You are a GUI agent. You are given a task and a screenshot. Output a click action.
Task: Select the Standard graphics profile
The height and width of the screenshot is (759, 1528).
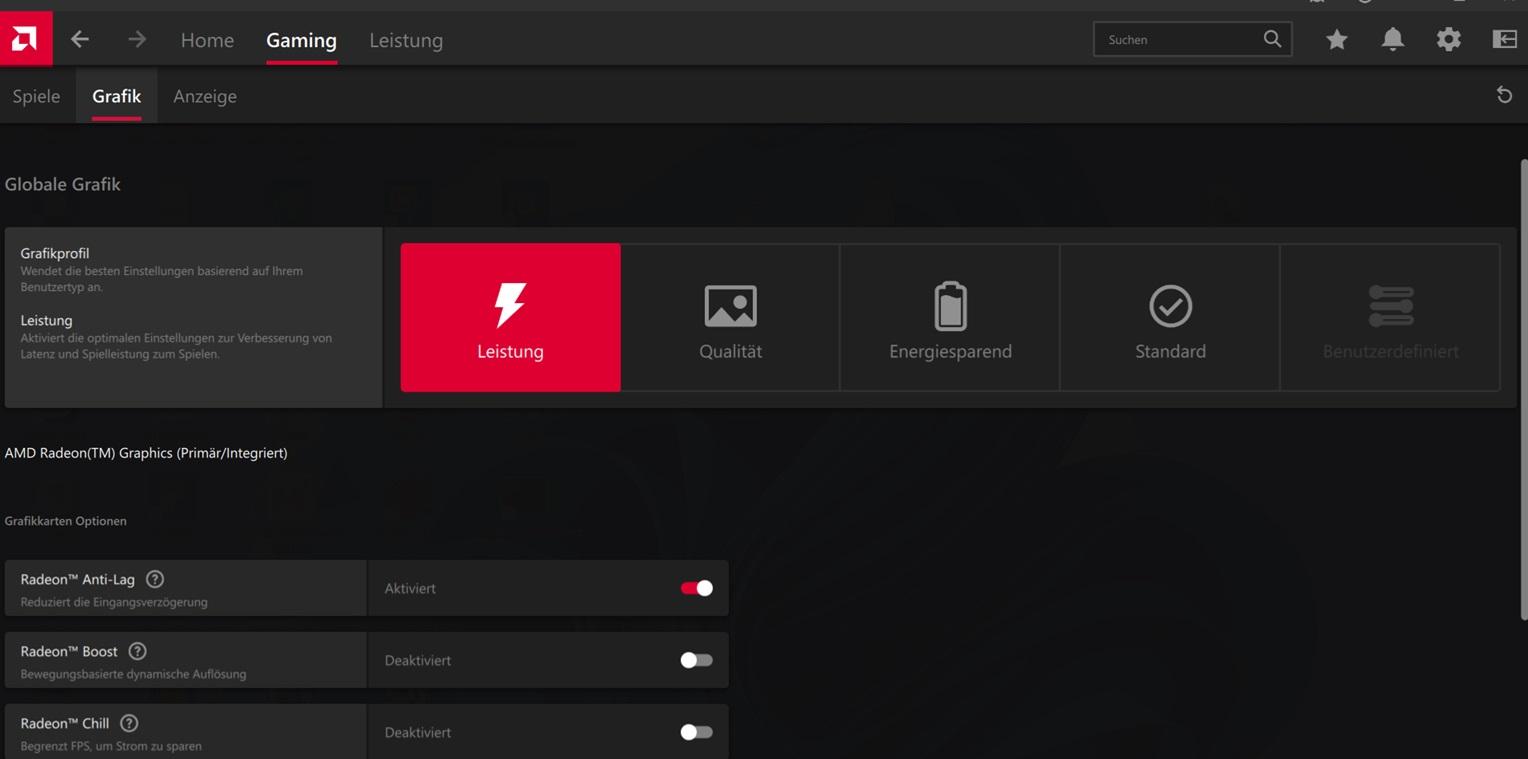coord(1170,318)
